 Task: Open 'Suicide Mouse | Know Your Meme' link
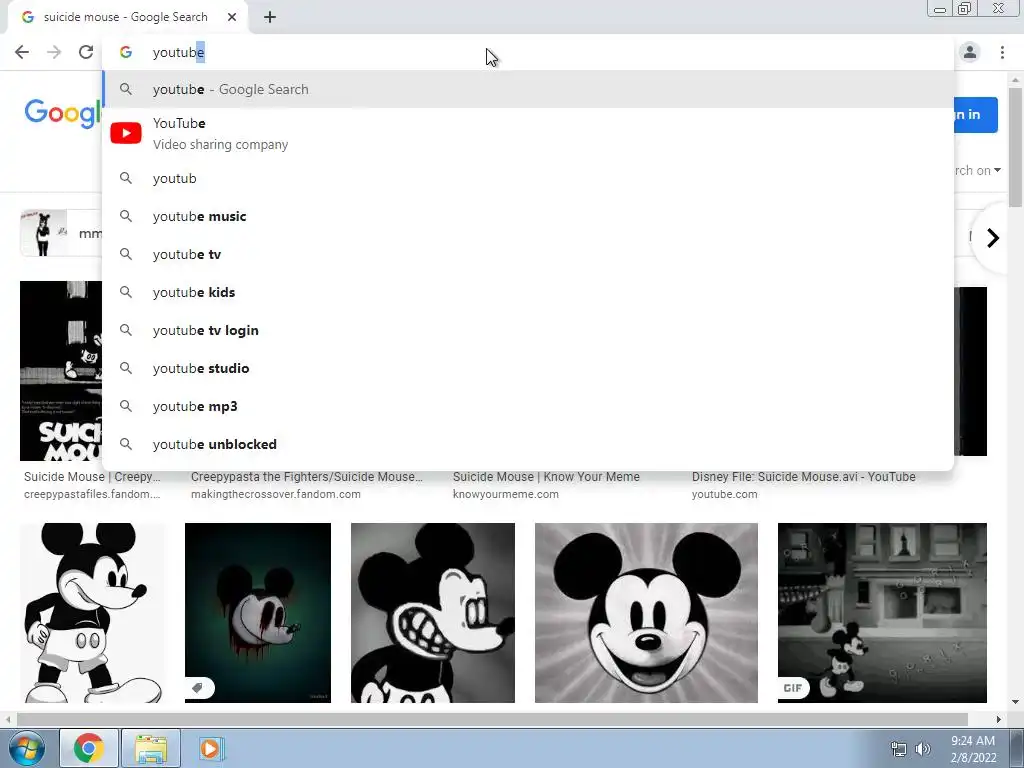[x=546, y=477]
